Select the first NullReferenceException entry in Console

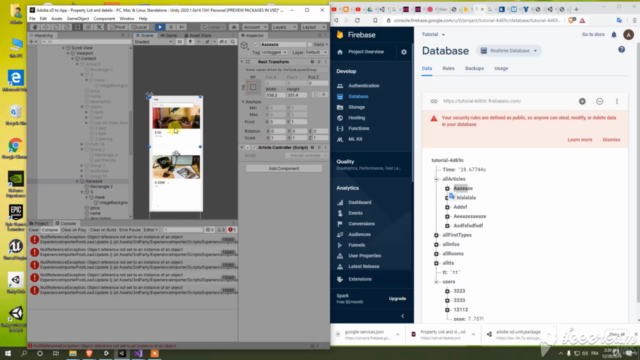[133, 240]
